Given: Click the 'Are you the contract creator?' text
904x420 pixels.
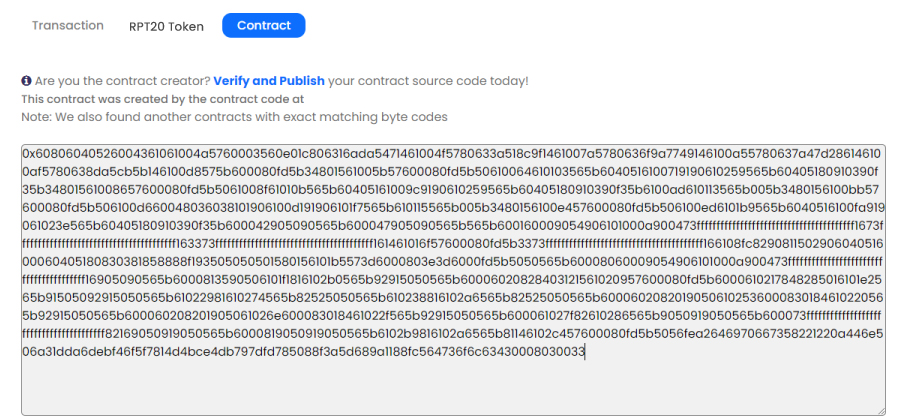Looking at the screenshot, I should (x=123, y=81).
